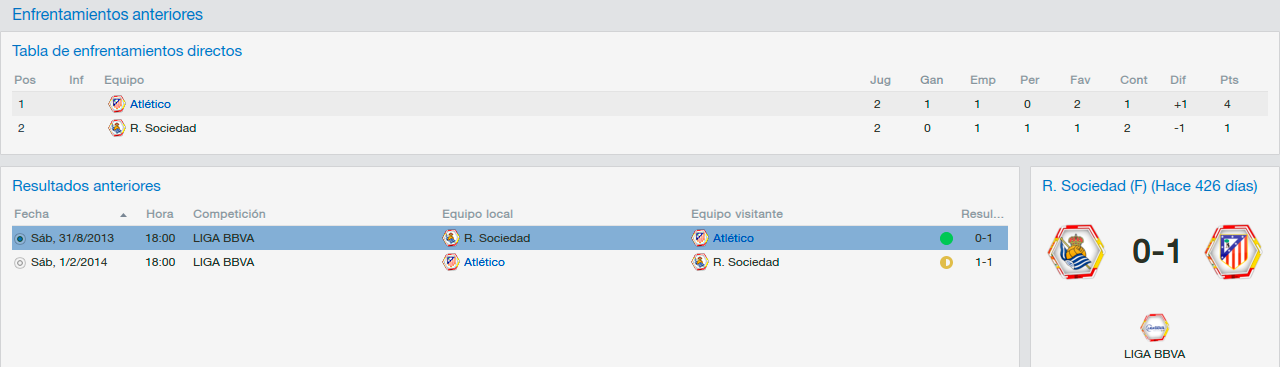Viewport: 1280px width, 367px height.
Task: Sort head-to-head table by Pts header
Action: 1229,80
